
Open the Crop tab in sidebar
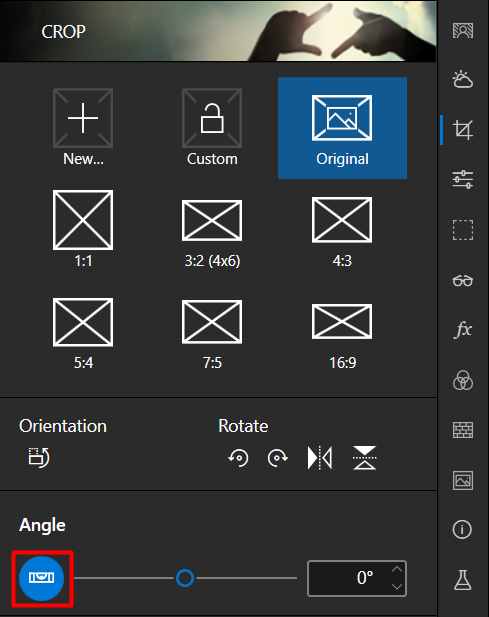[463, 130]
